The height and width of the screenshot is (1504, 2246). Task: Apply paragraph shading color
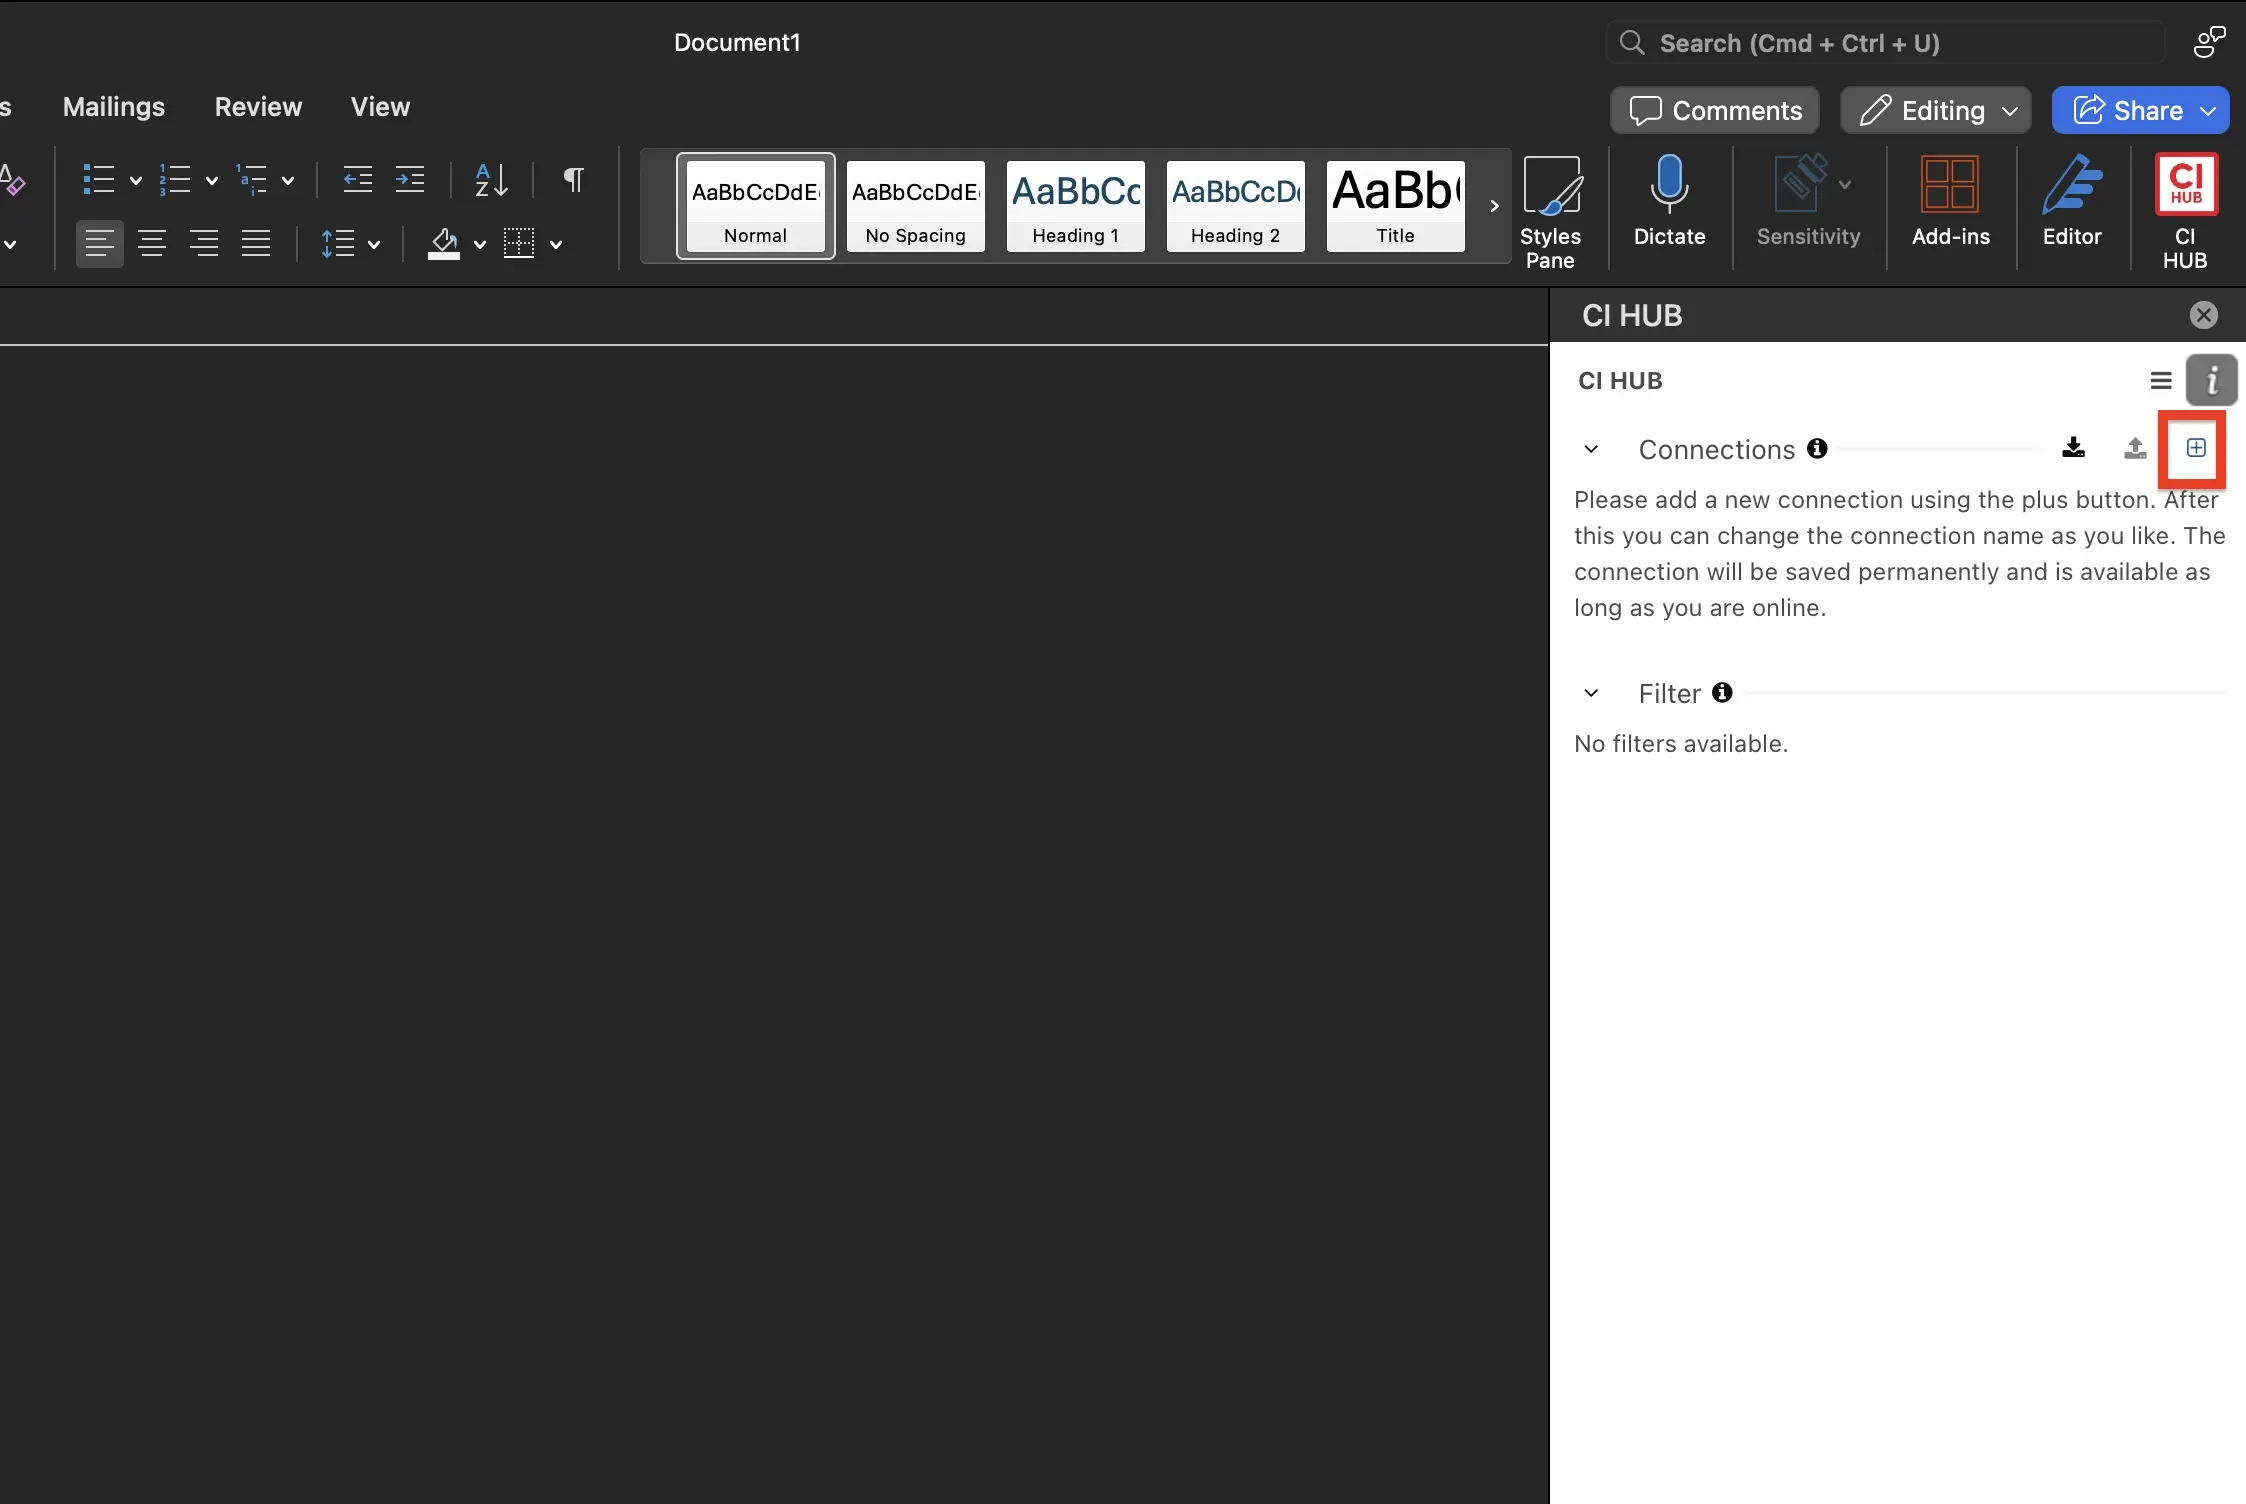point(444,244)
